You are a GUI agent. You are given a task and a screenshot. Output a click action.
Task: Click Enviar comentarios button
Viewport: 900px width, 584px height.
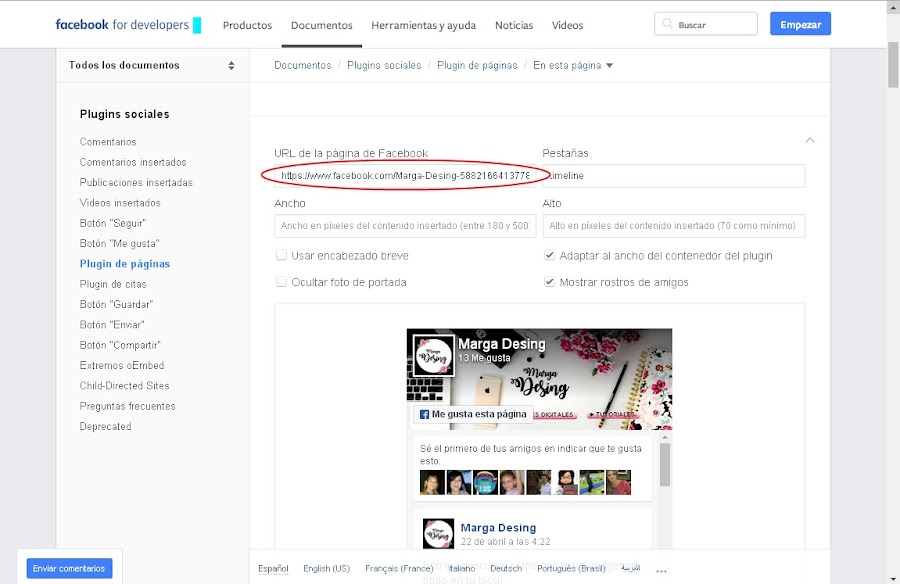(69, 568)
